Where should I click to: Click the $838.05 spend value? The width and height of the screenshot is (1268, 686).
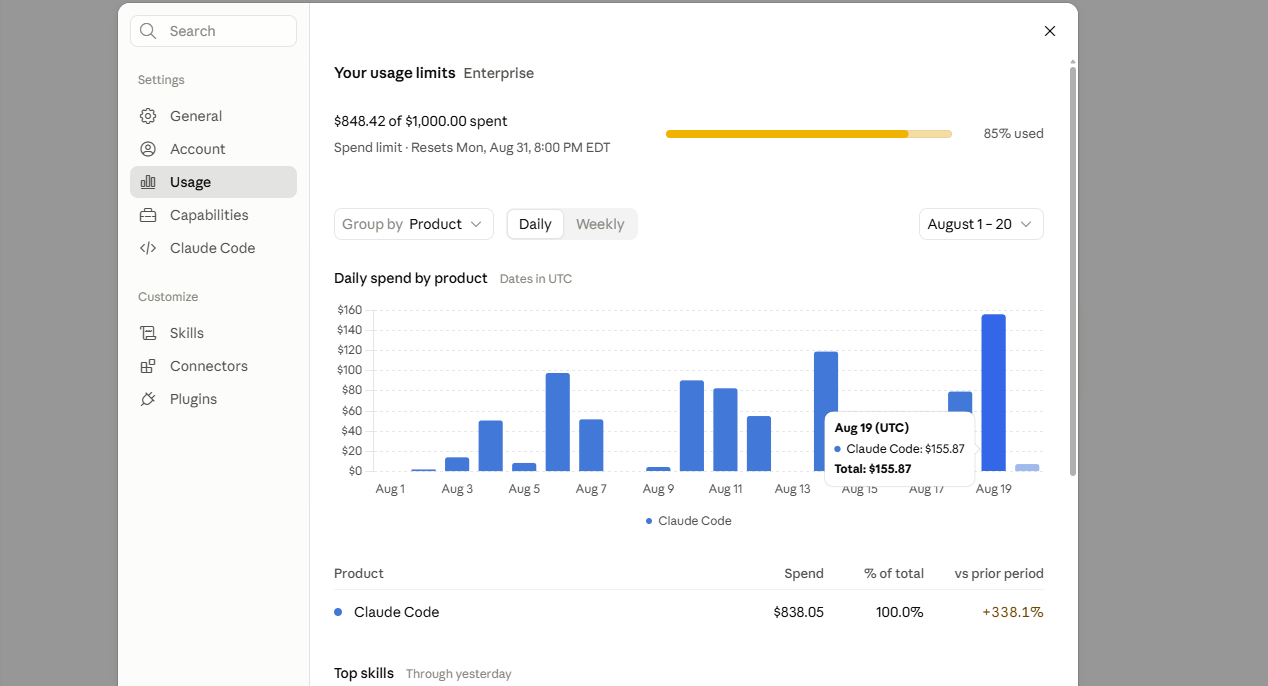tap(799, 612)
